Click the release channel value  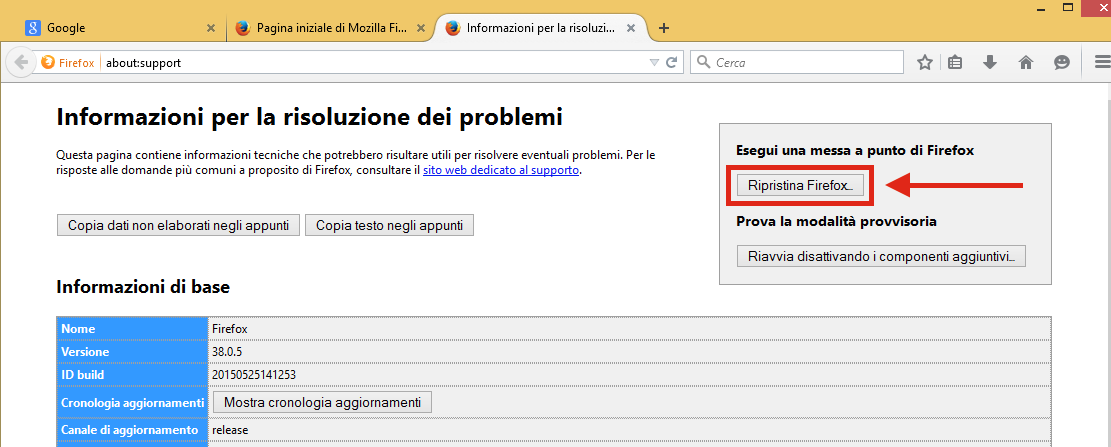click(x=230, y=430)
